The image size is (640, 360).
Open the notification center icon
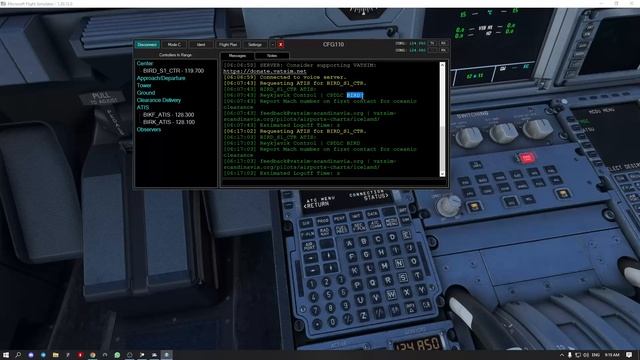[x=629, y=355]
